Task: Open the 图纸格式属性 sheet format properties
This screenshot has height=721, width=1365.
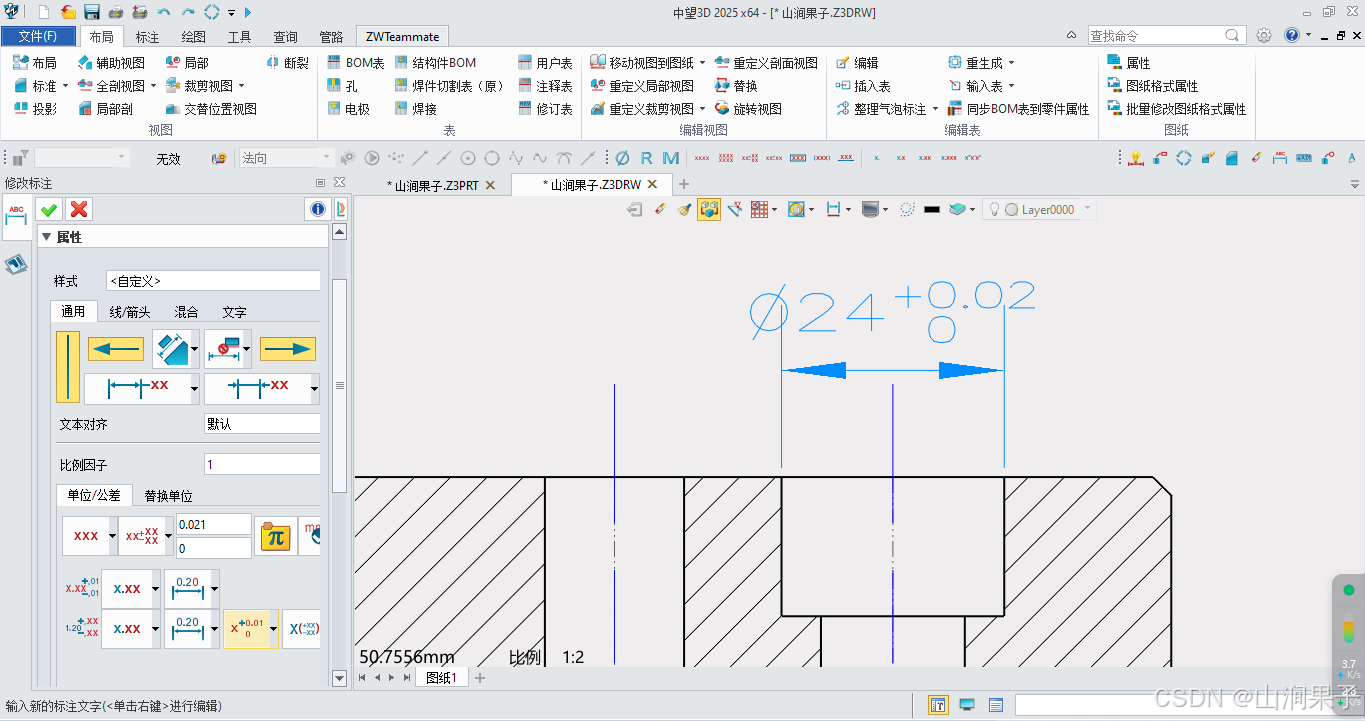Action: coord(1153,86)
